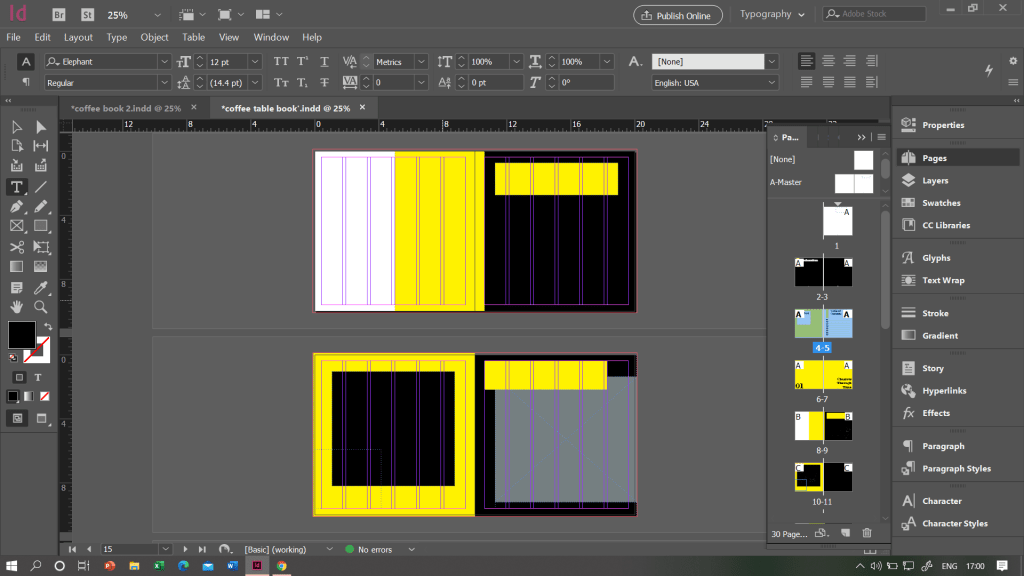The width and height of the screenshot is (1024, 576).
Task: Delete selected pages with trash icon
Action: (867, 534)
